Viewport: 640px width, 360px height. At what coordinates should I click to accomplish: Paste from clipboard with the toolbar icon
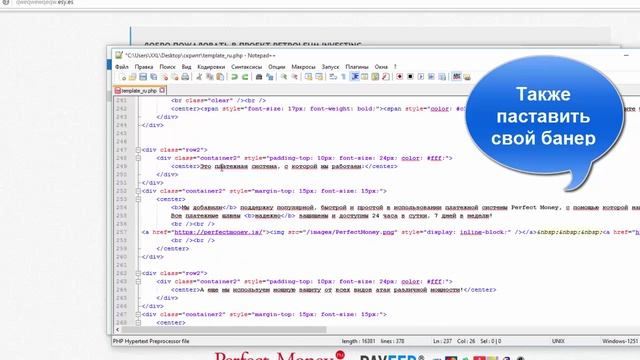coord(220,77)
